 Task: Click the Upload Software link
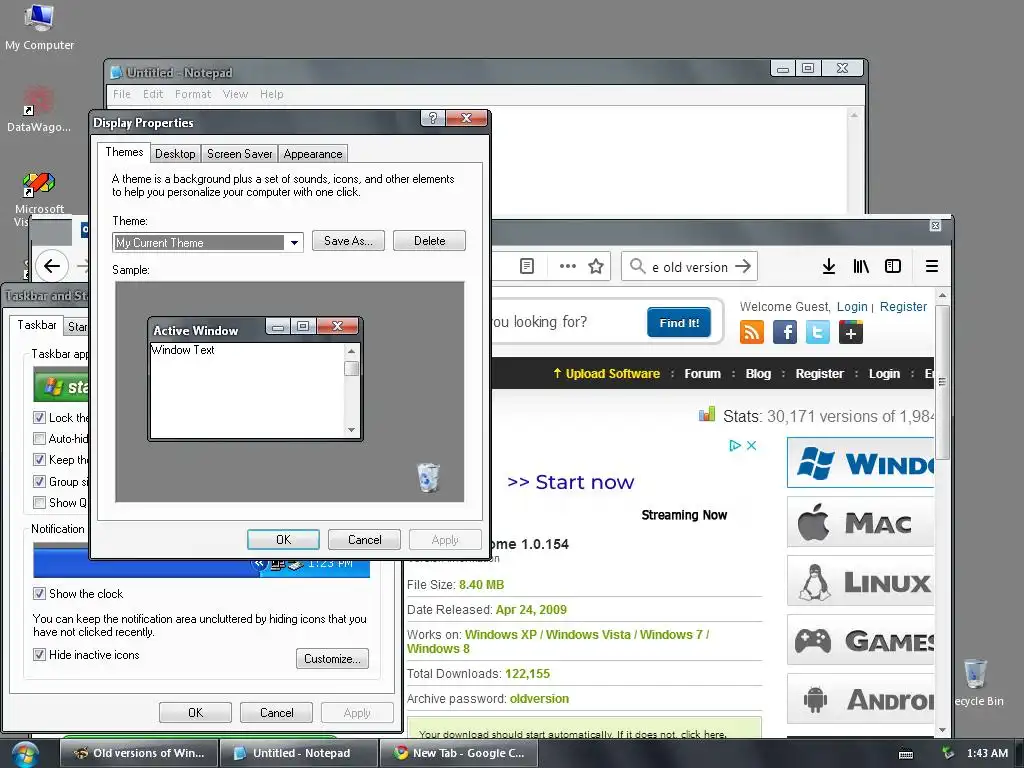[607, 374]
